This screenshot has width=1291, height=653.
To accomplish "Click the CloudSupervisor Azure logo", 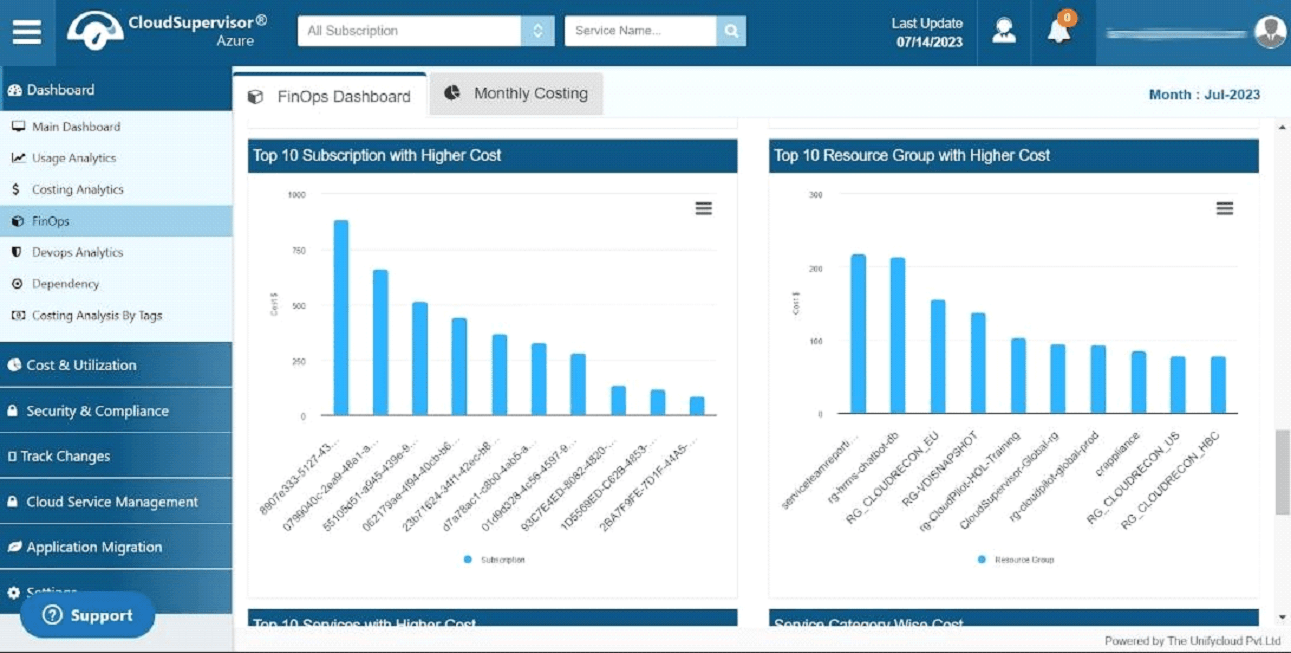I will click(167, 31).
